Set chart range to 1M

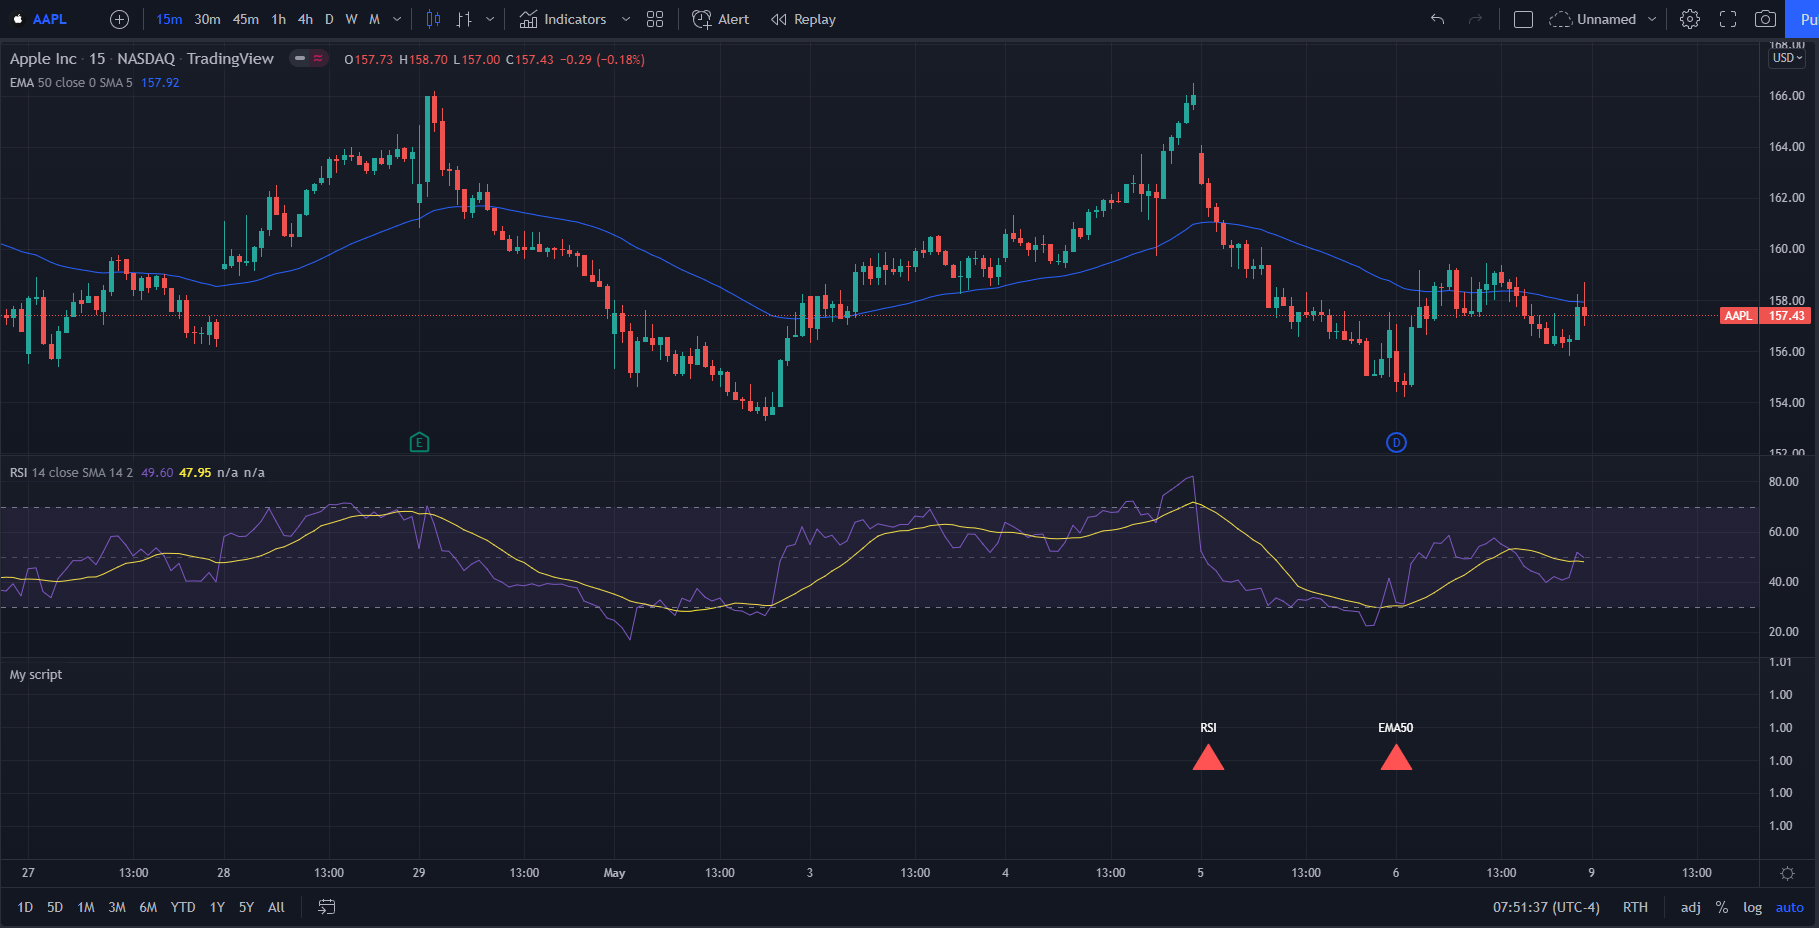click(86, 907)
